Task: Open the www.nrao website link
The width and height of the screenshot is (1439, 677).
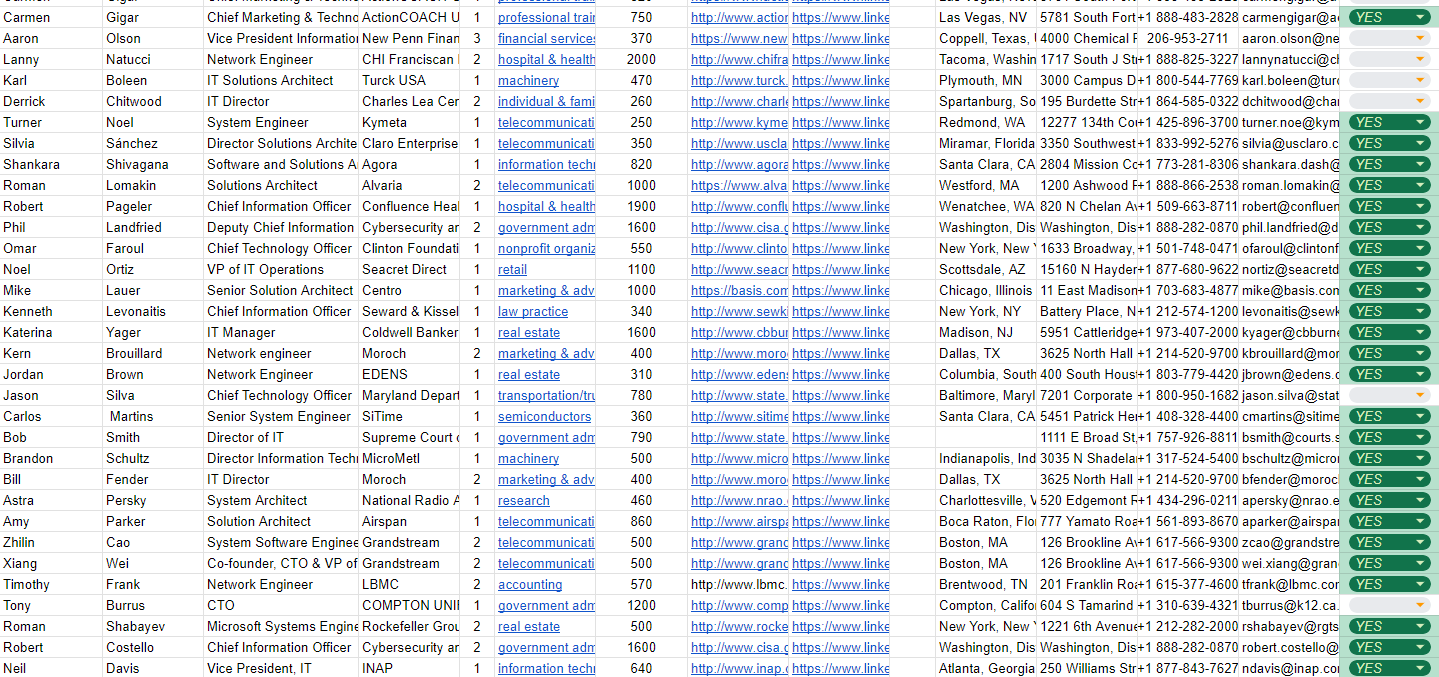Action: (739, 500)
